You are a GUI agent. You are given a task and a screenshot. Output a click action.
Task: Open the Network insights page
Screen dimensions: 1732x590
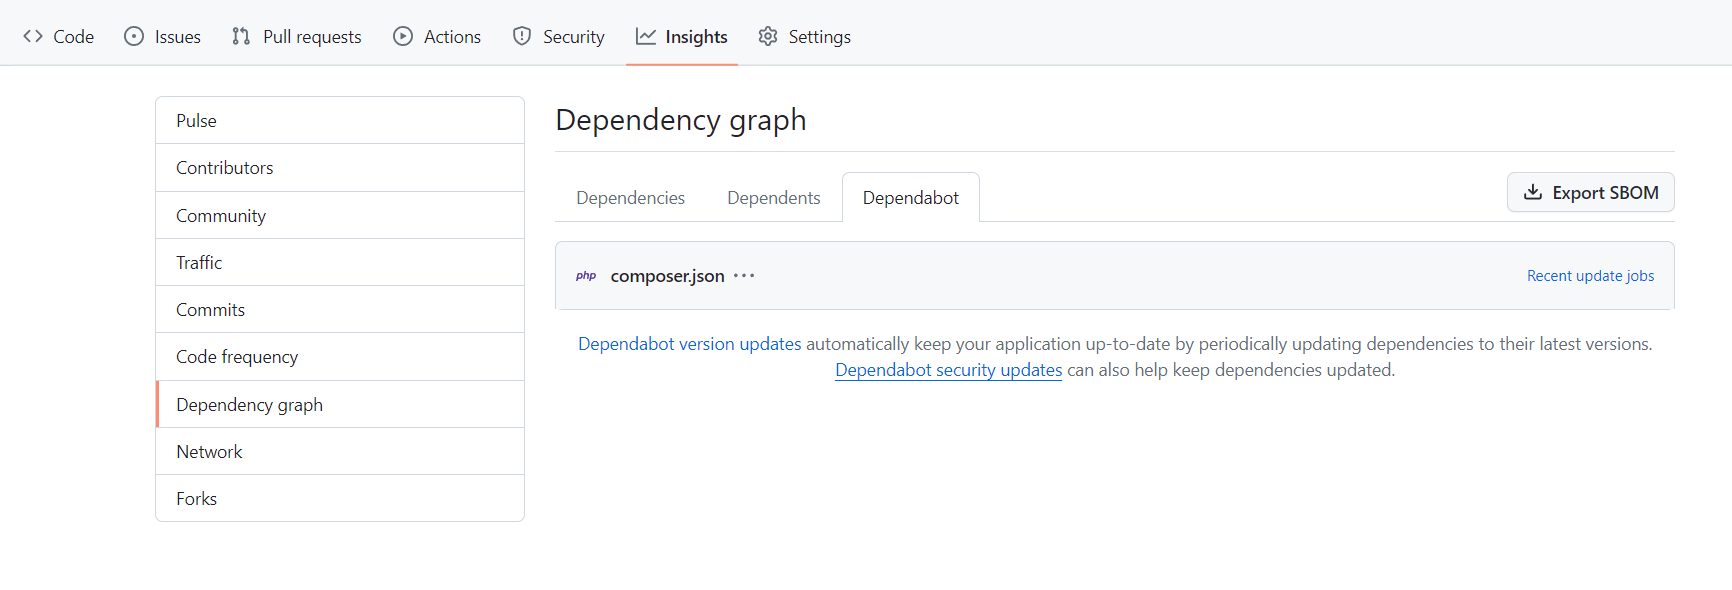[209, 451]
